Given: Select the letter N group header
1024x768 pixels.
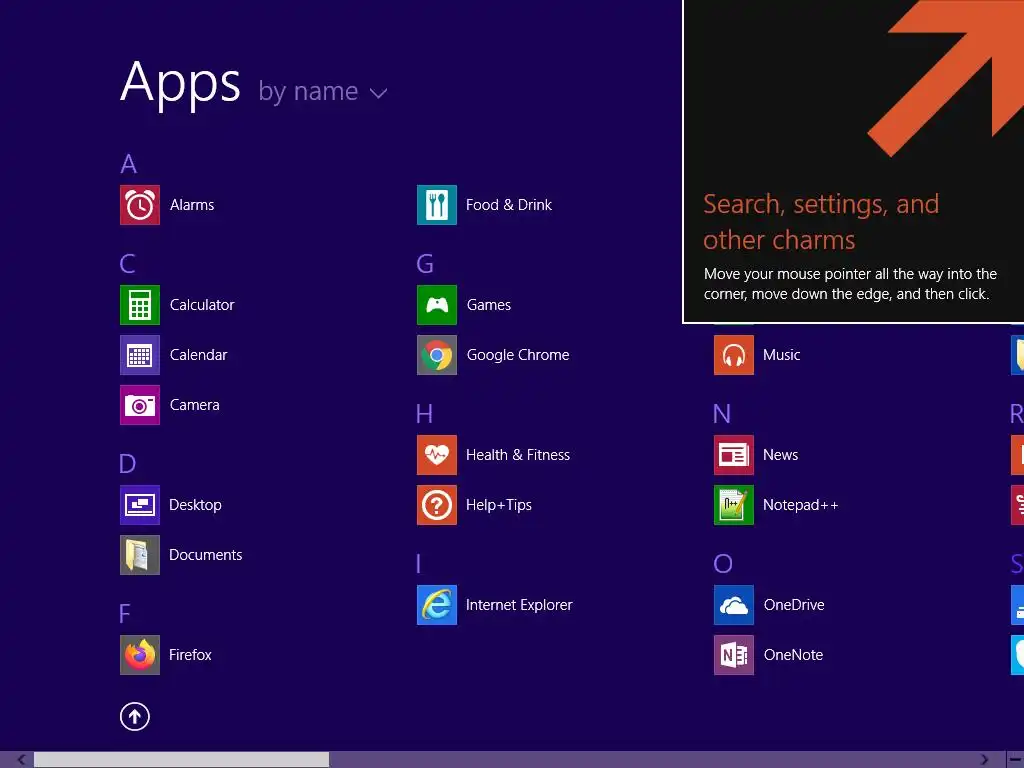Looking at the screenshot, I should point(722,414).
